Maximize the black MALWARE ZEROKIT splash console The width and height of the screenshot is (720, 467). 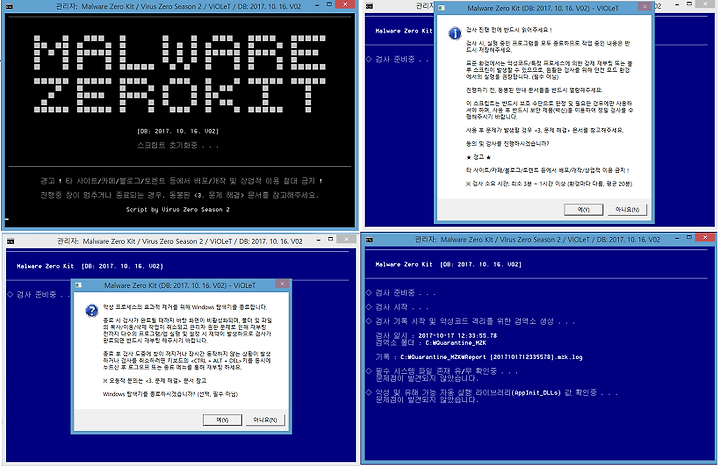pos(329,5)
